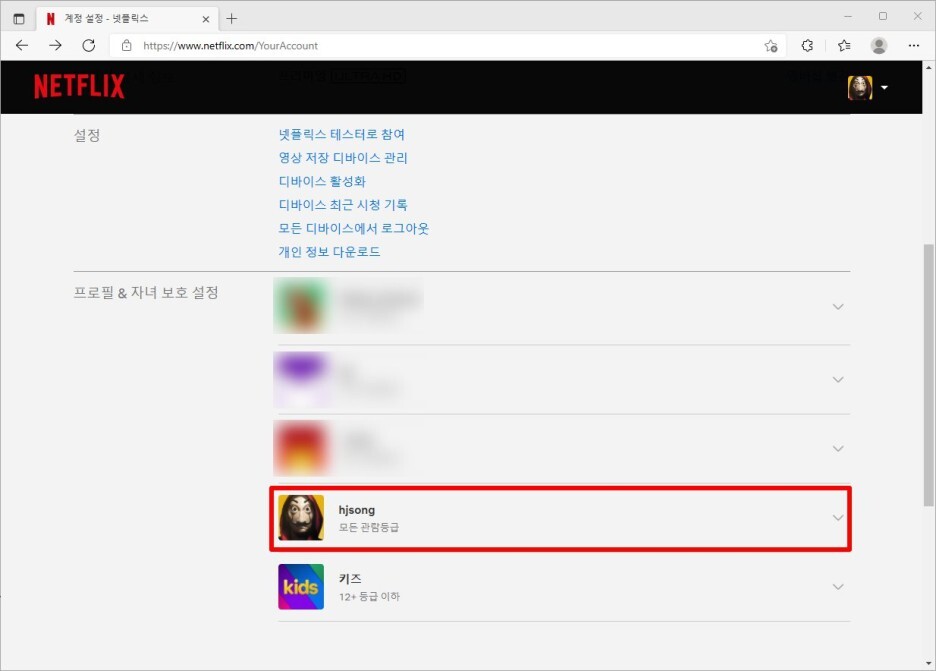This screenshot has width=936, height=671.
Task: Select the 계정 설정 - 넷플릭스 tab
Action: (x=125, y=19)
